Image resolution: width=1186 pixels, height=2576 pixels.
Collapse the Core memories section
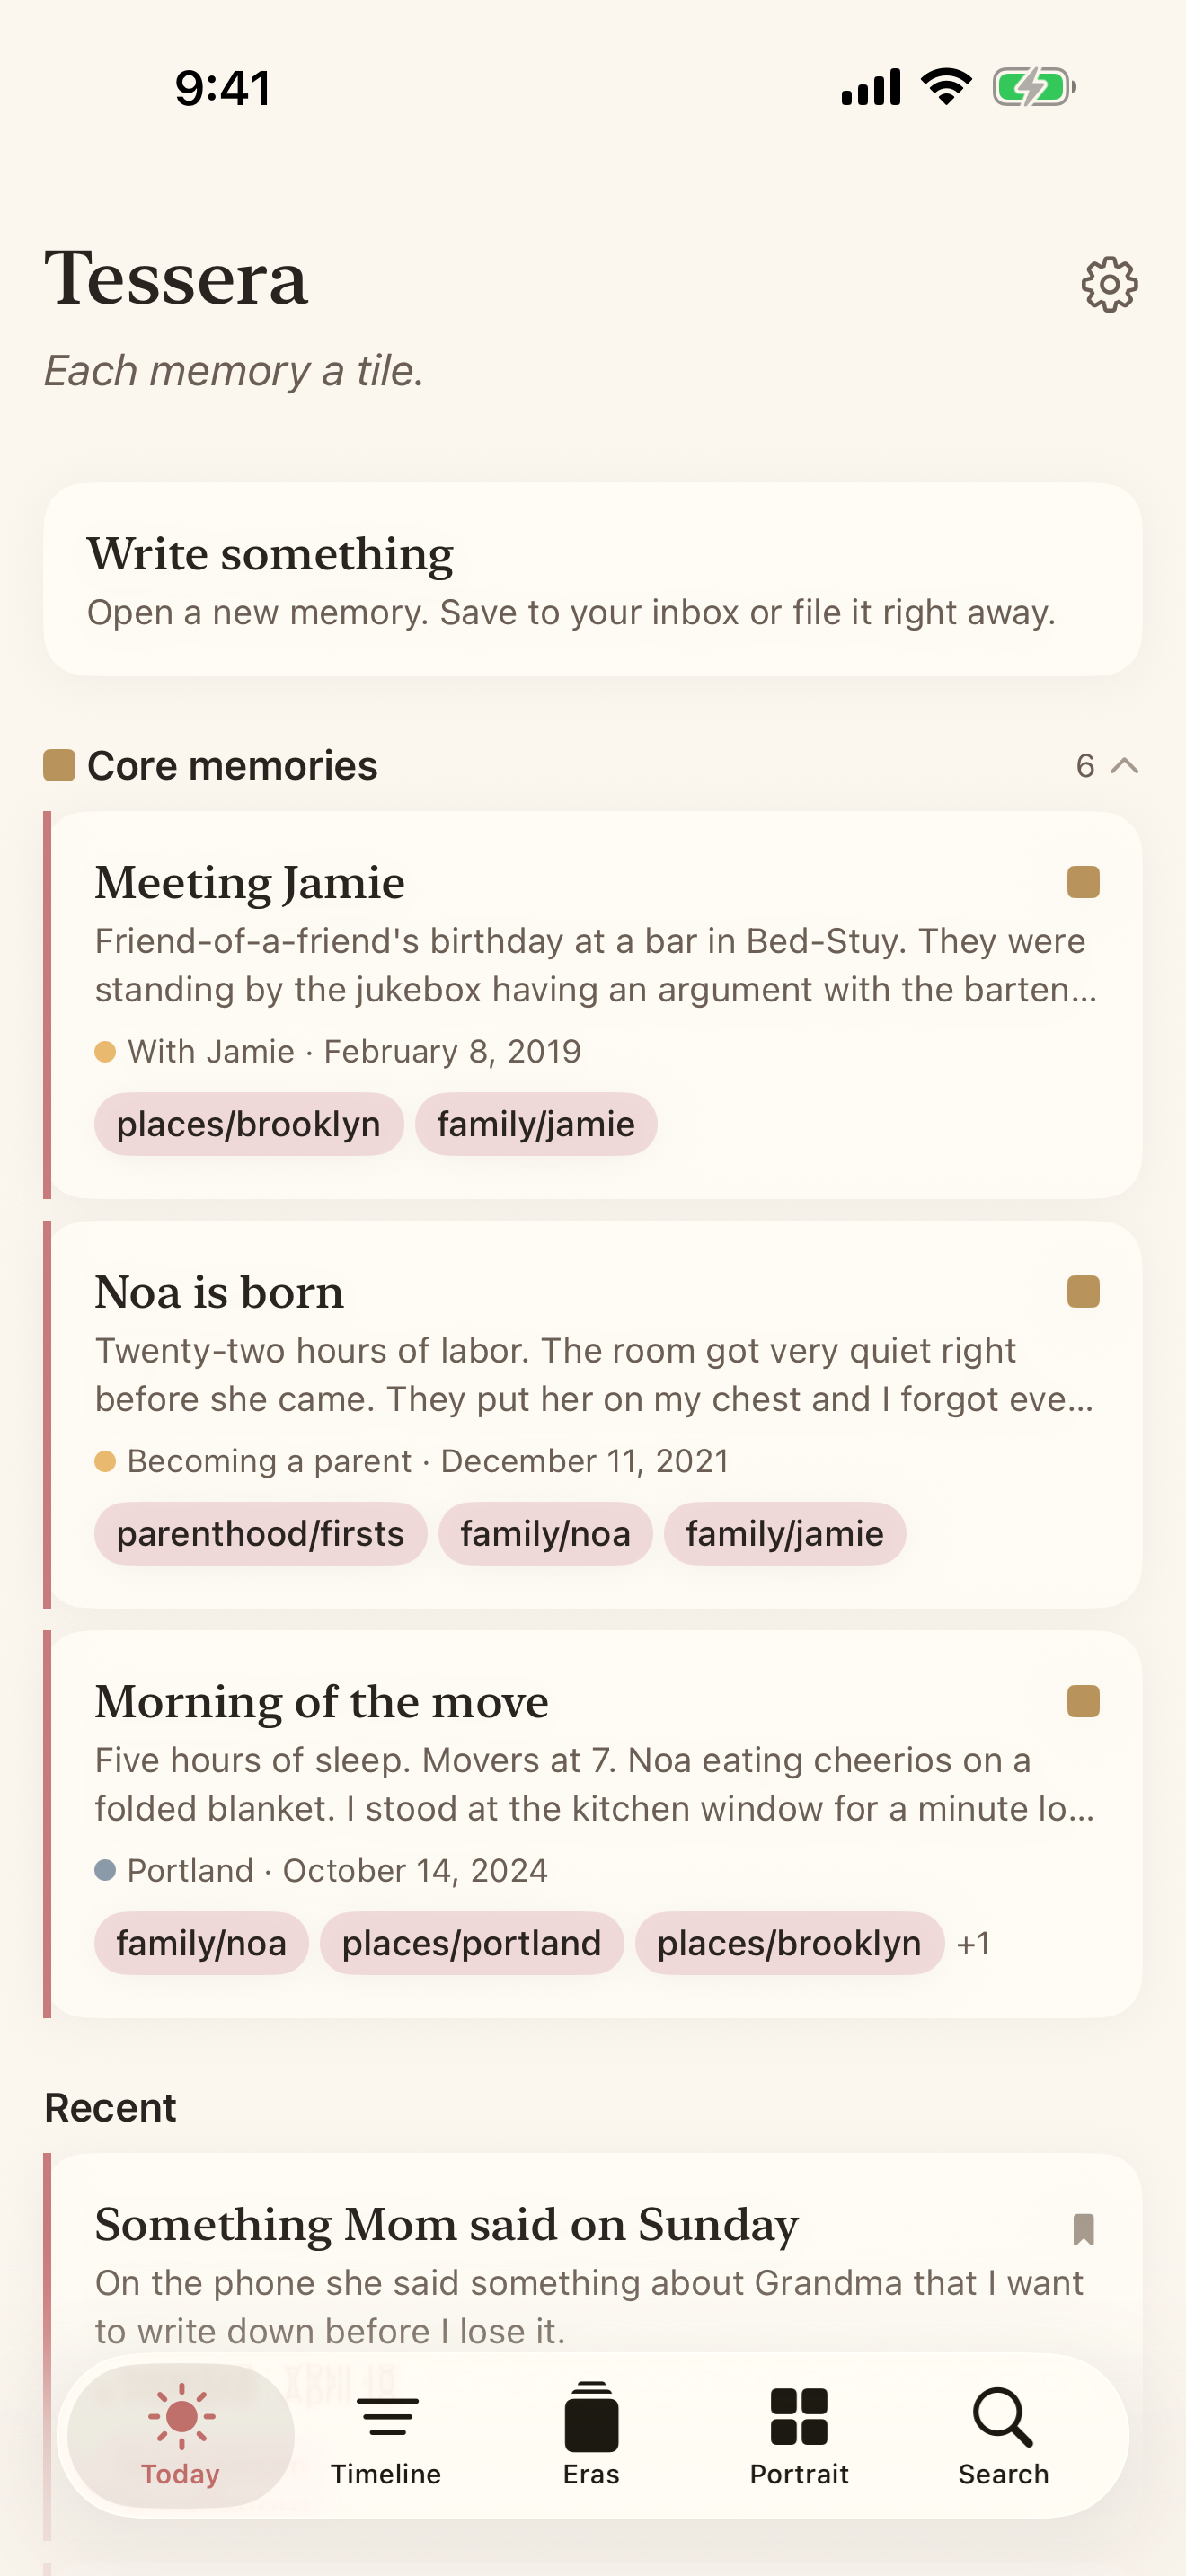(1124, 765)
